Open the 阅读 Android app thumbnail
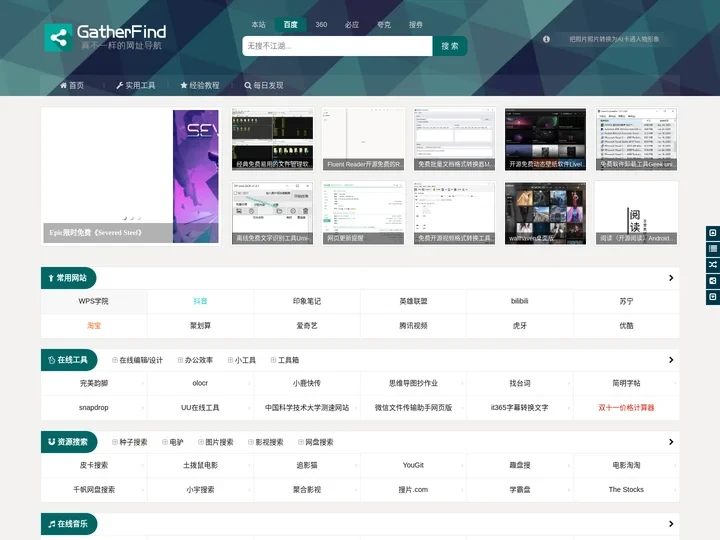 636,213
